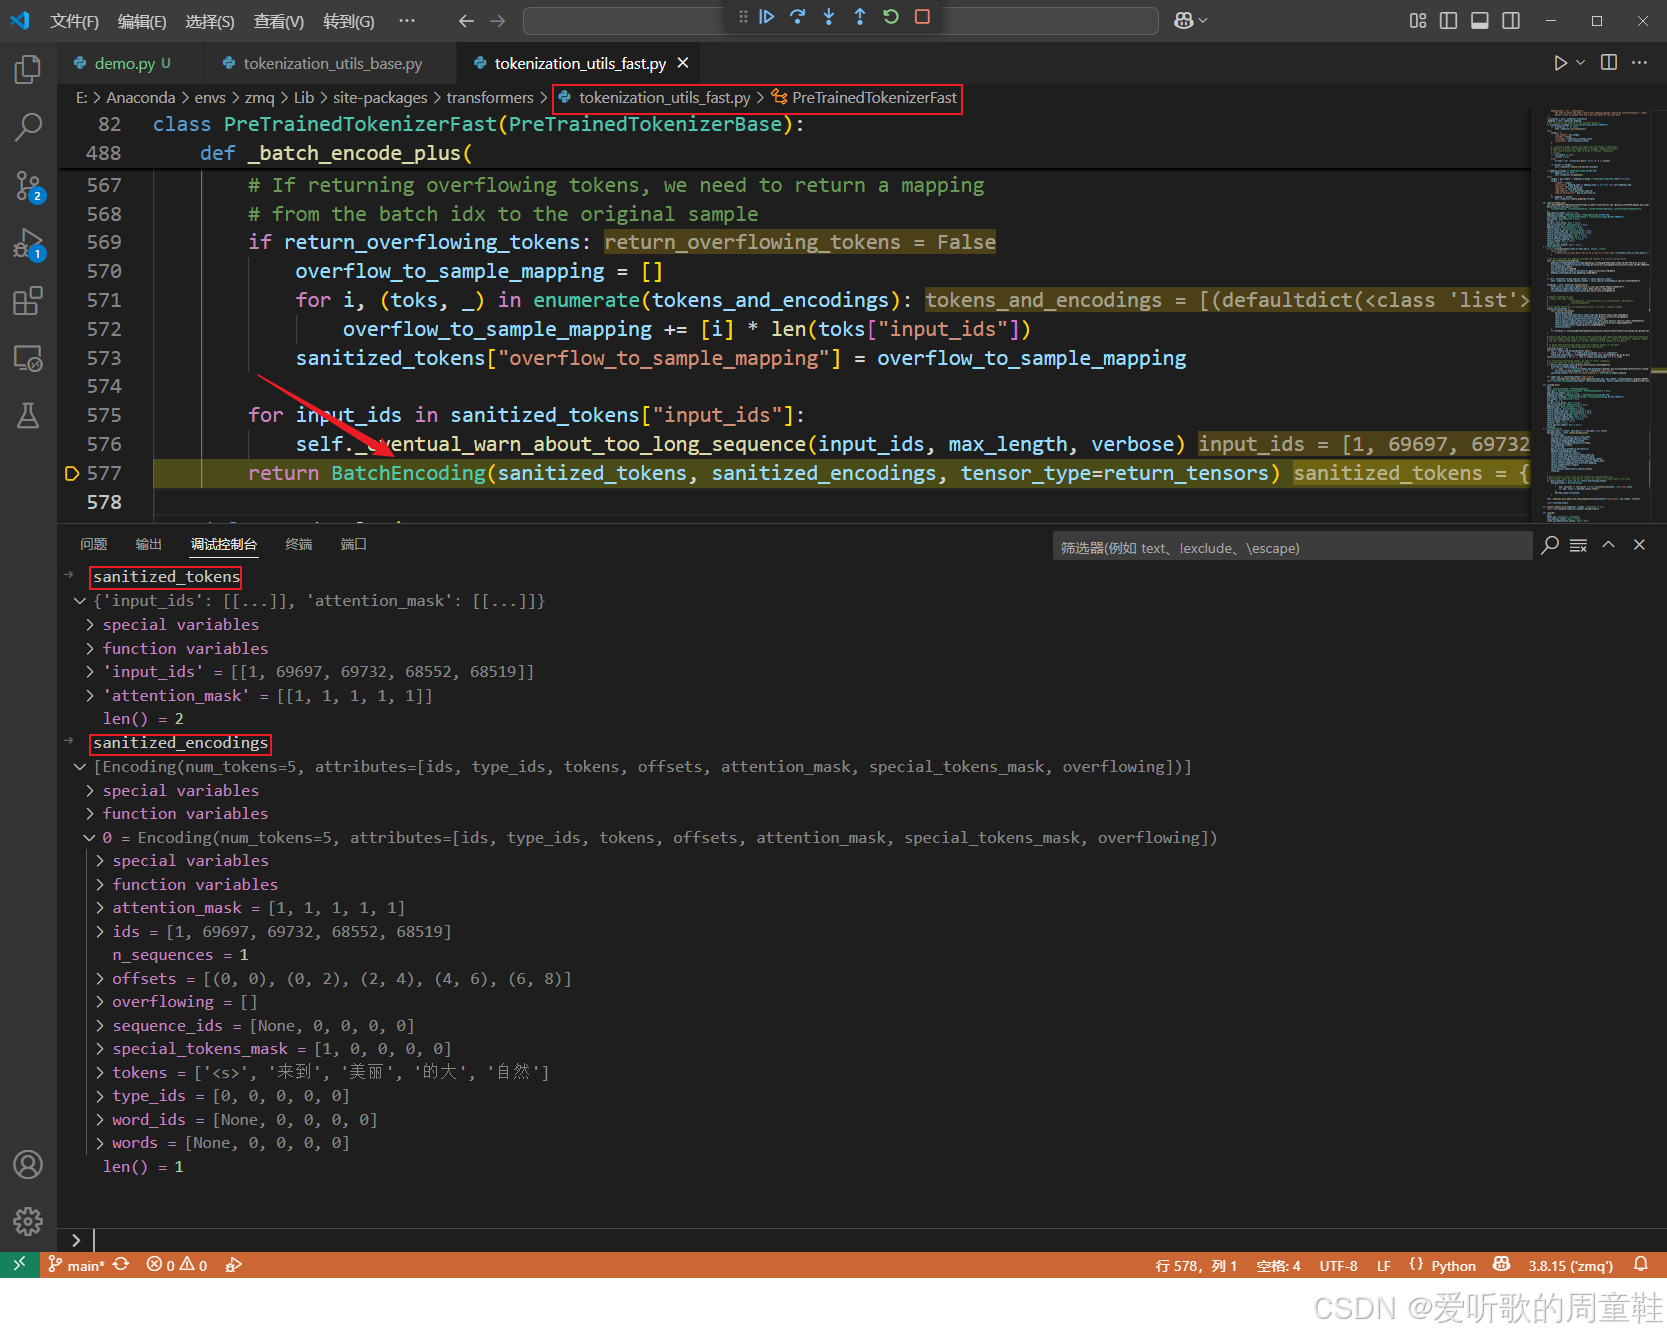Screen dimensions: 1667x1338
Task: Open the Extensions view
Action: coord(28,301)
